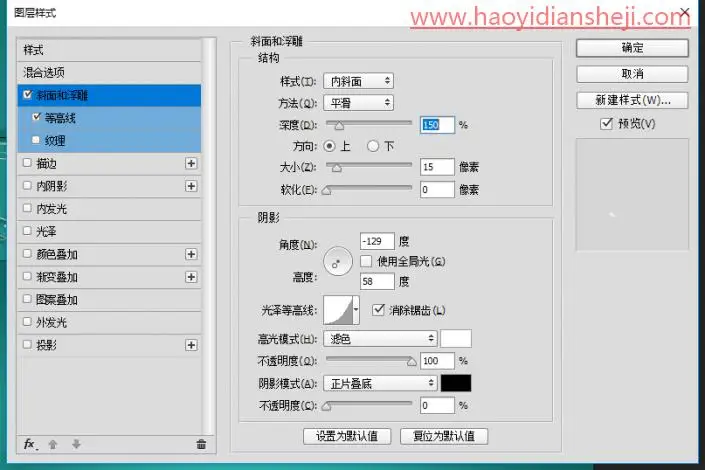Enable 使用全局光 checkbox
The height and width of the screenshot is (470, 705).
click(366, 261)
